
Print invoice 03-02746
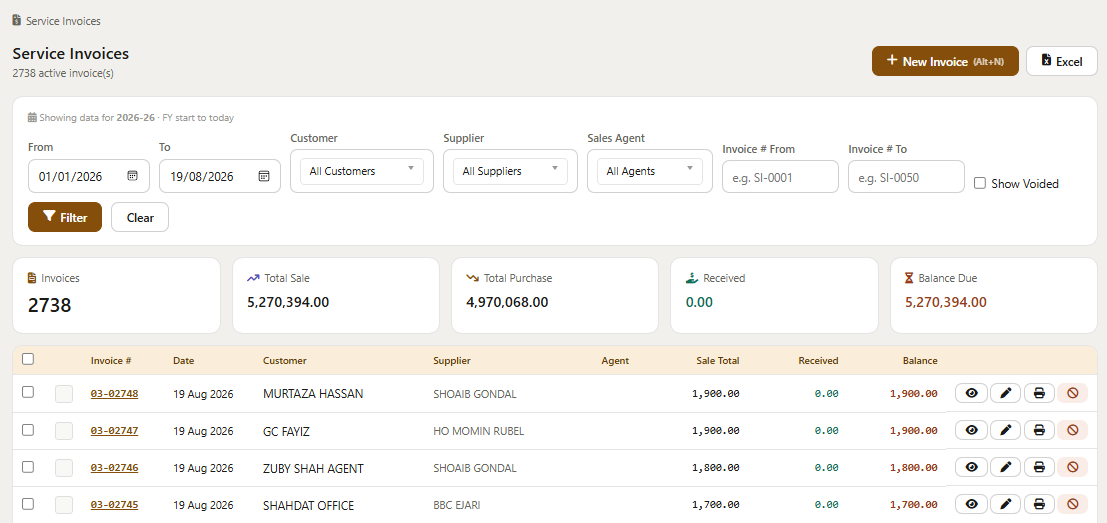pyautogui.click(x=1039, y=467)
